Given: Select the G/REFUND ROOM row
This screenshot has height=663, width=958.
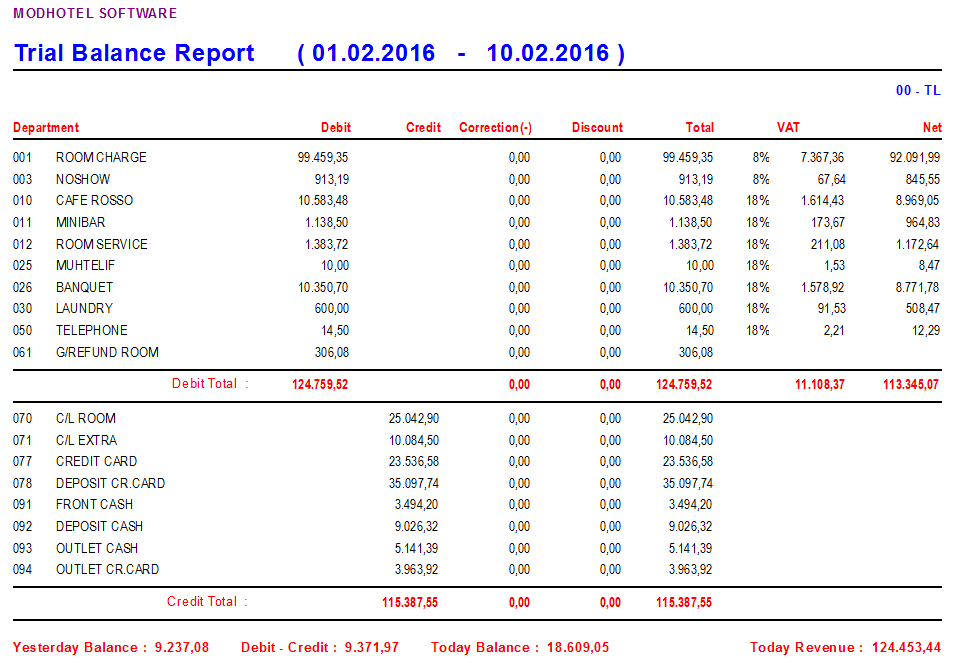Looking at the screenshot, I should click(107, 353).
